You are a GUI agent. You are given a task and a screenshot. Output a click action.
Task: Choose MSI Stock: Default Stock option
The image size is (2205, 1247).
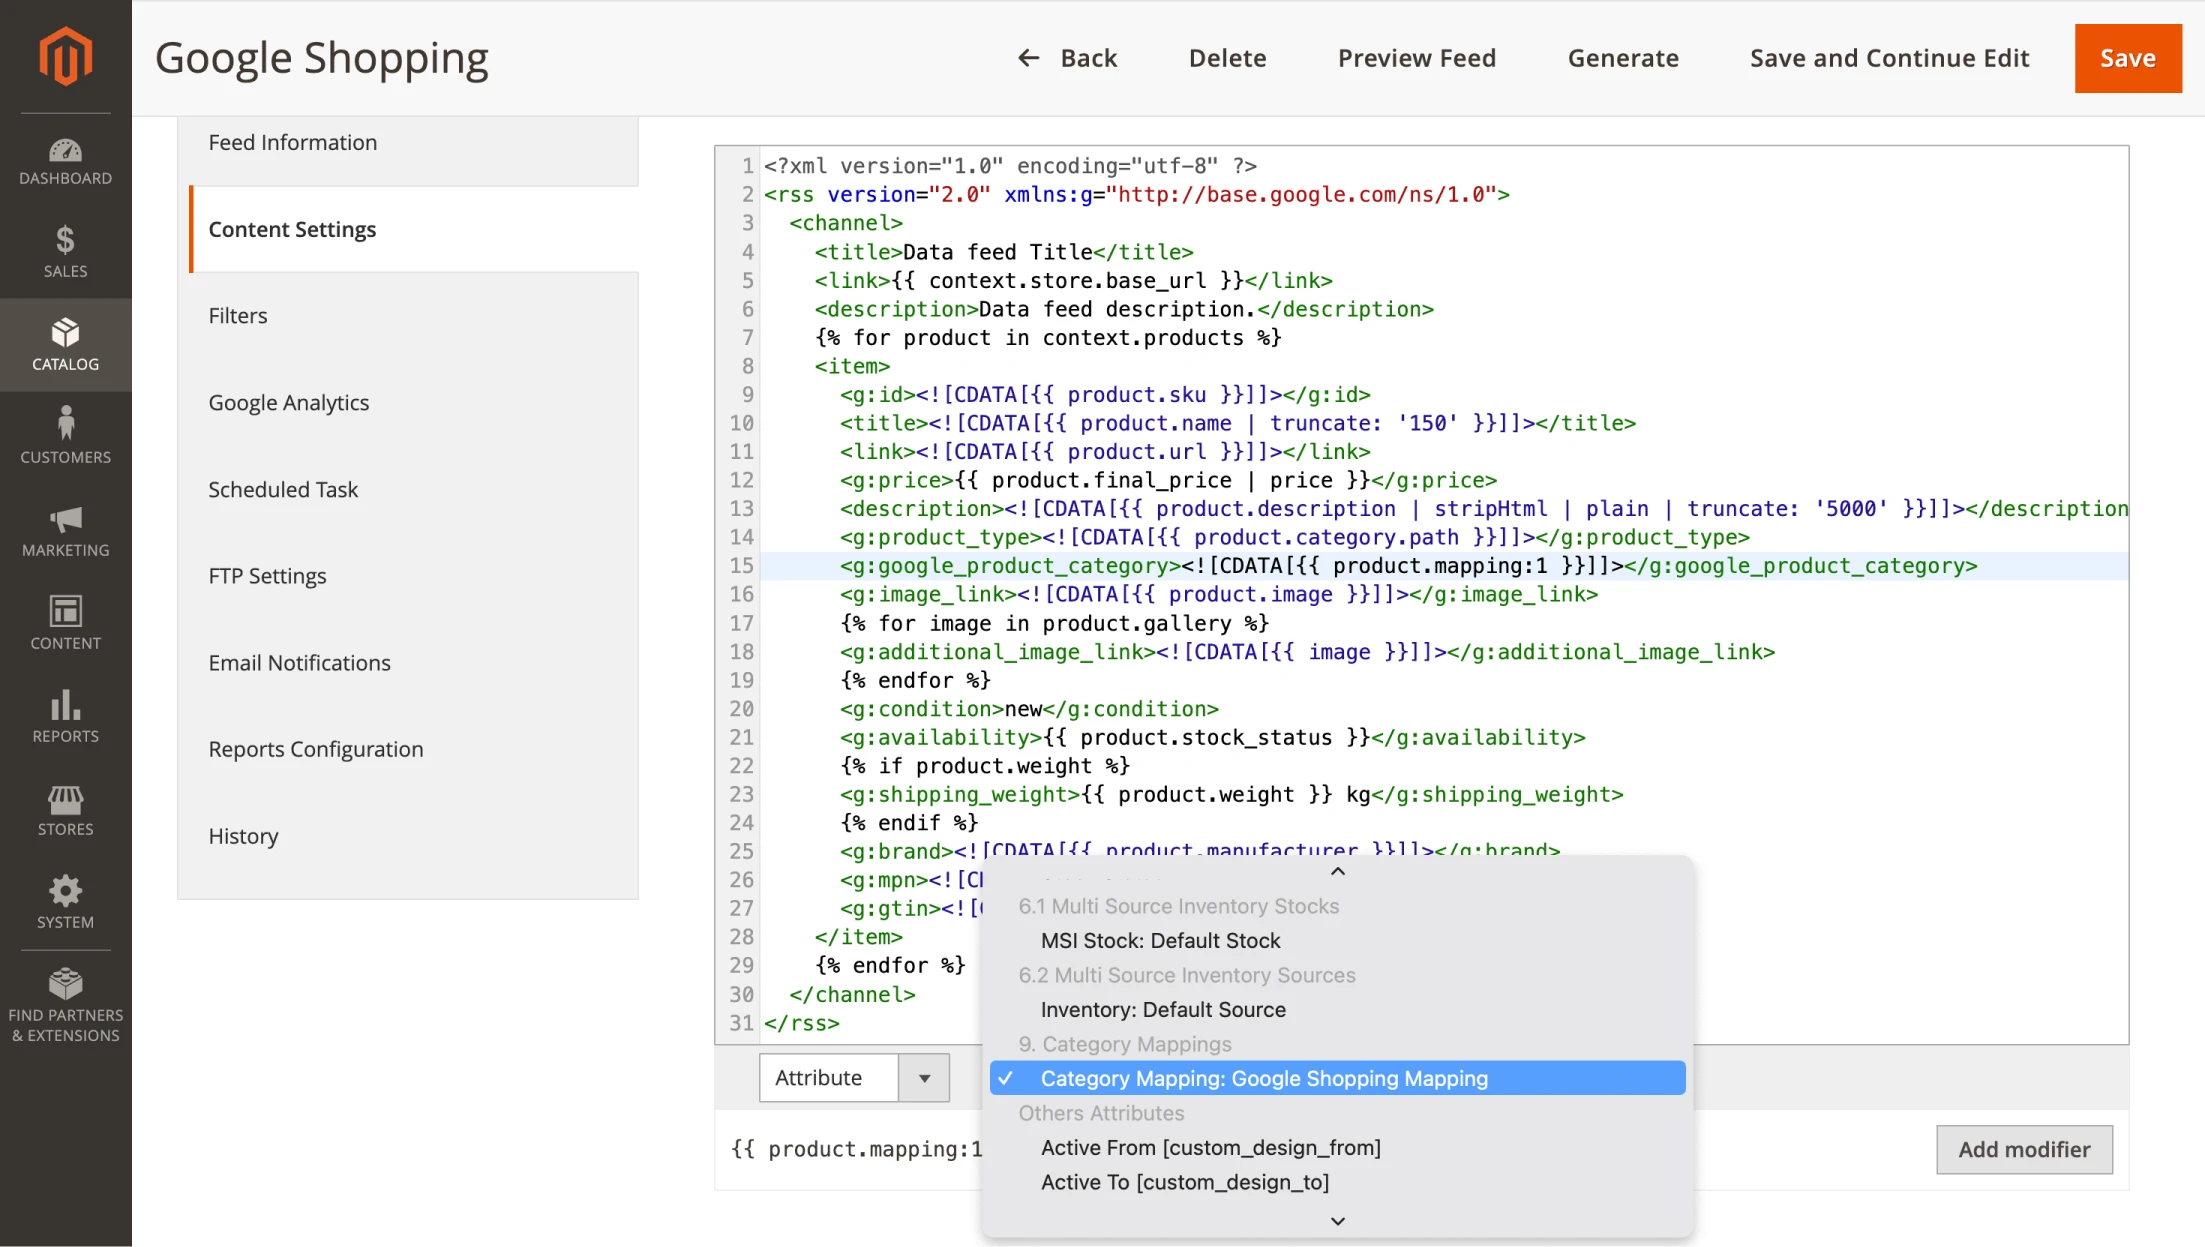coord(1160,940)
